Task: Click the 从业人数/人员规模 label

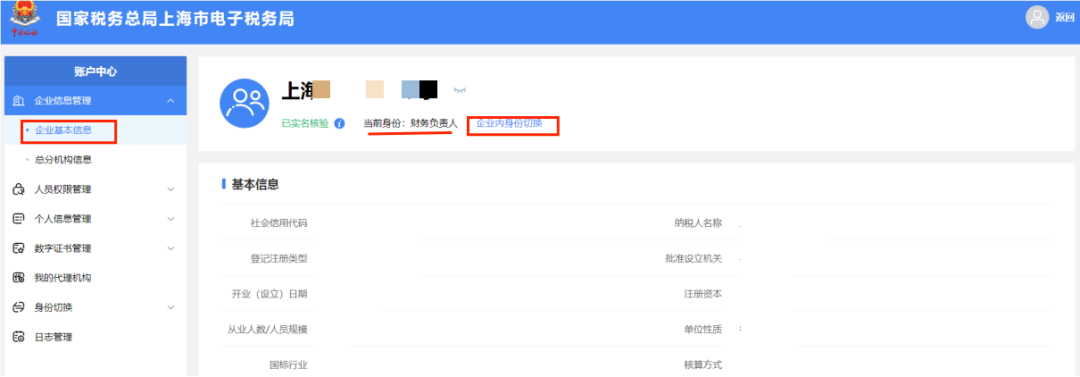Action: [x=267, y=329]
